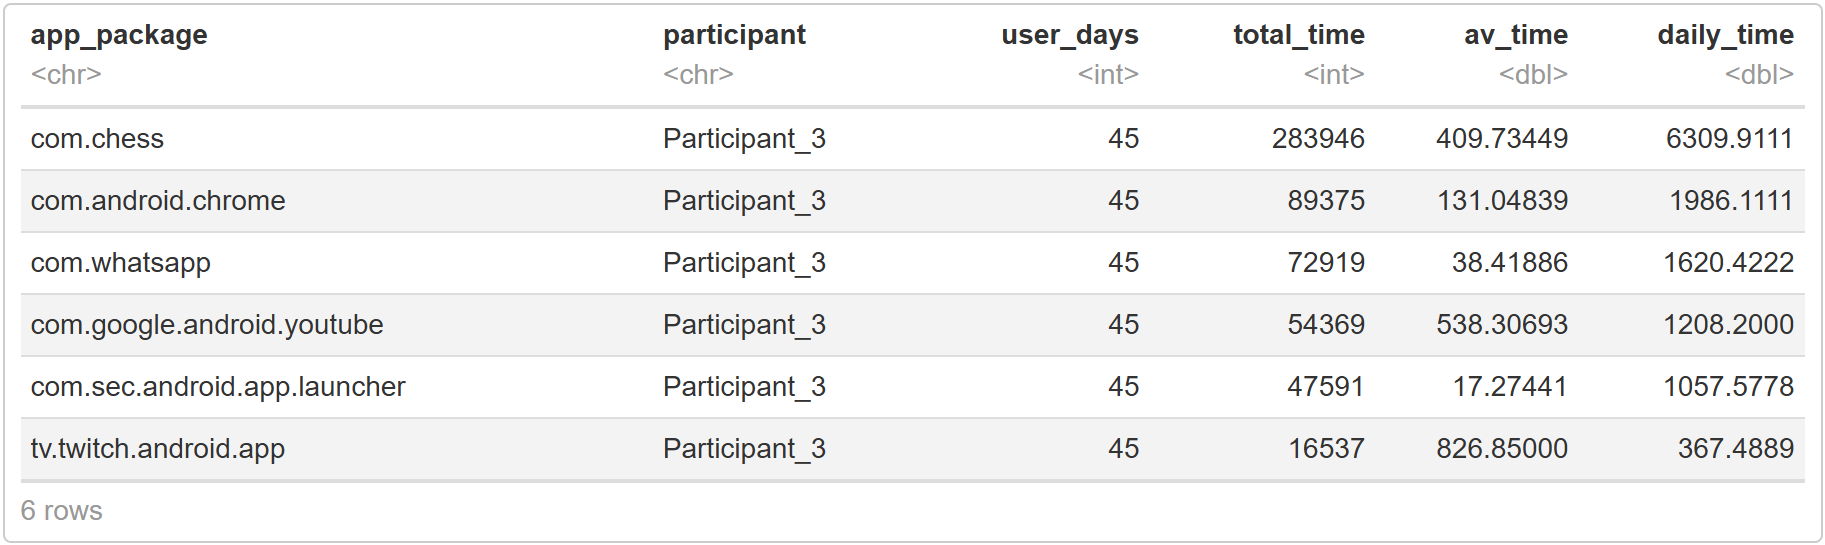1825x545 pixels.
Task: Click the total_time column header
Action: [1298, 35]
